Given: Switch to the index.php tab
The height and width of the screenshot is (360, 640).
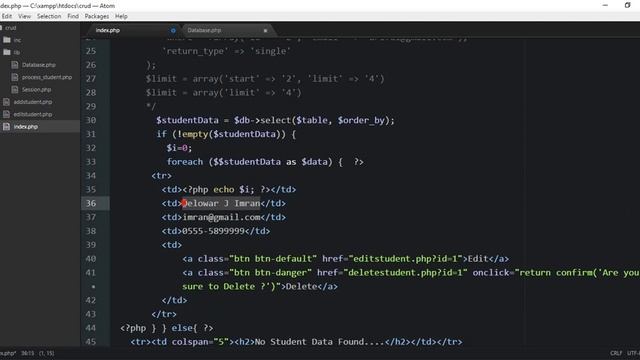Looking at the screenshot, I should [x=108, y=30].
